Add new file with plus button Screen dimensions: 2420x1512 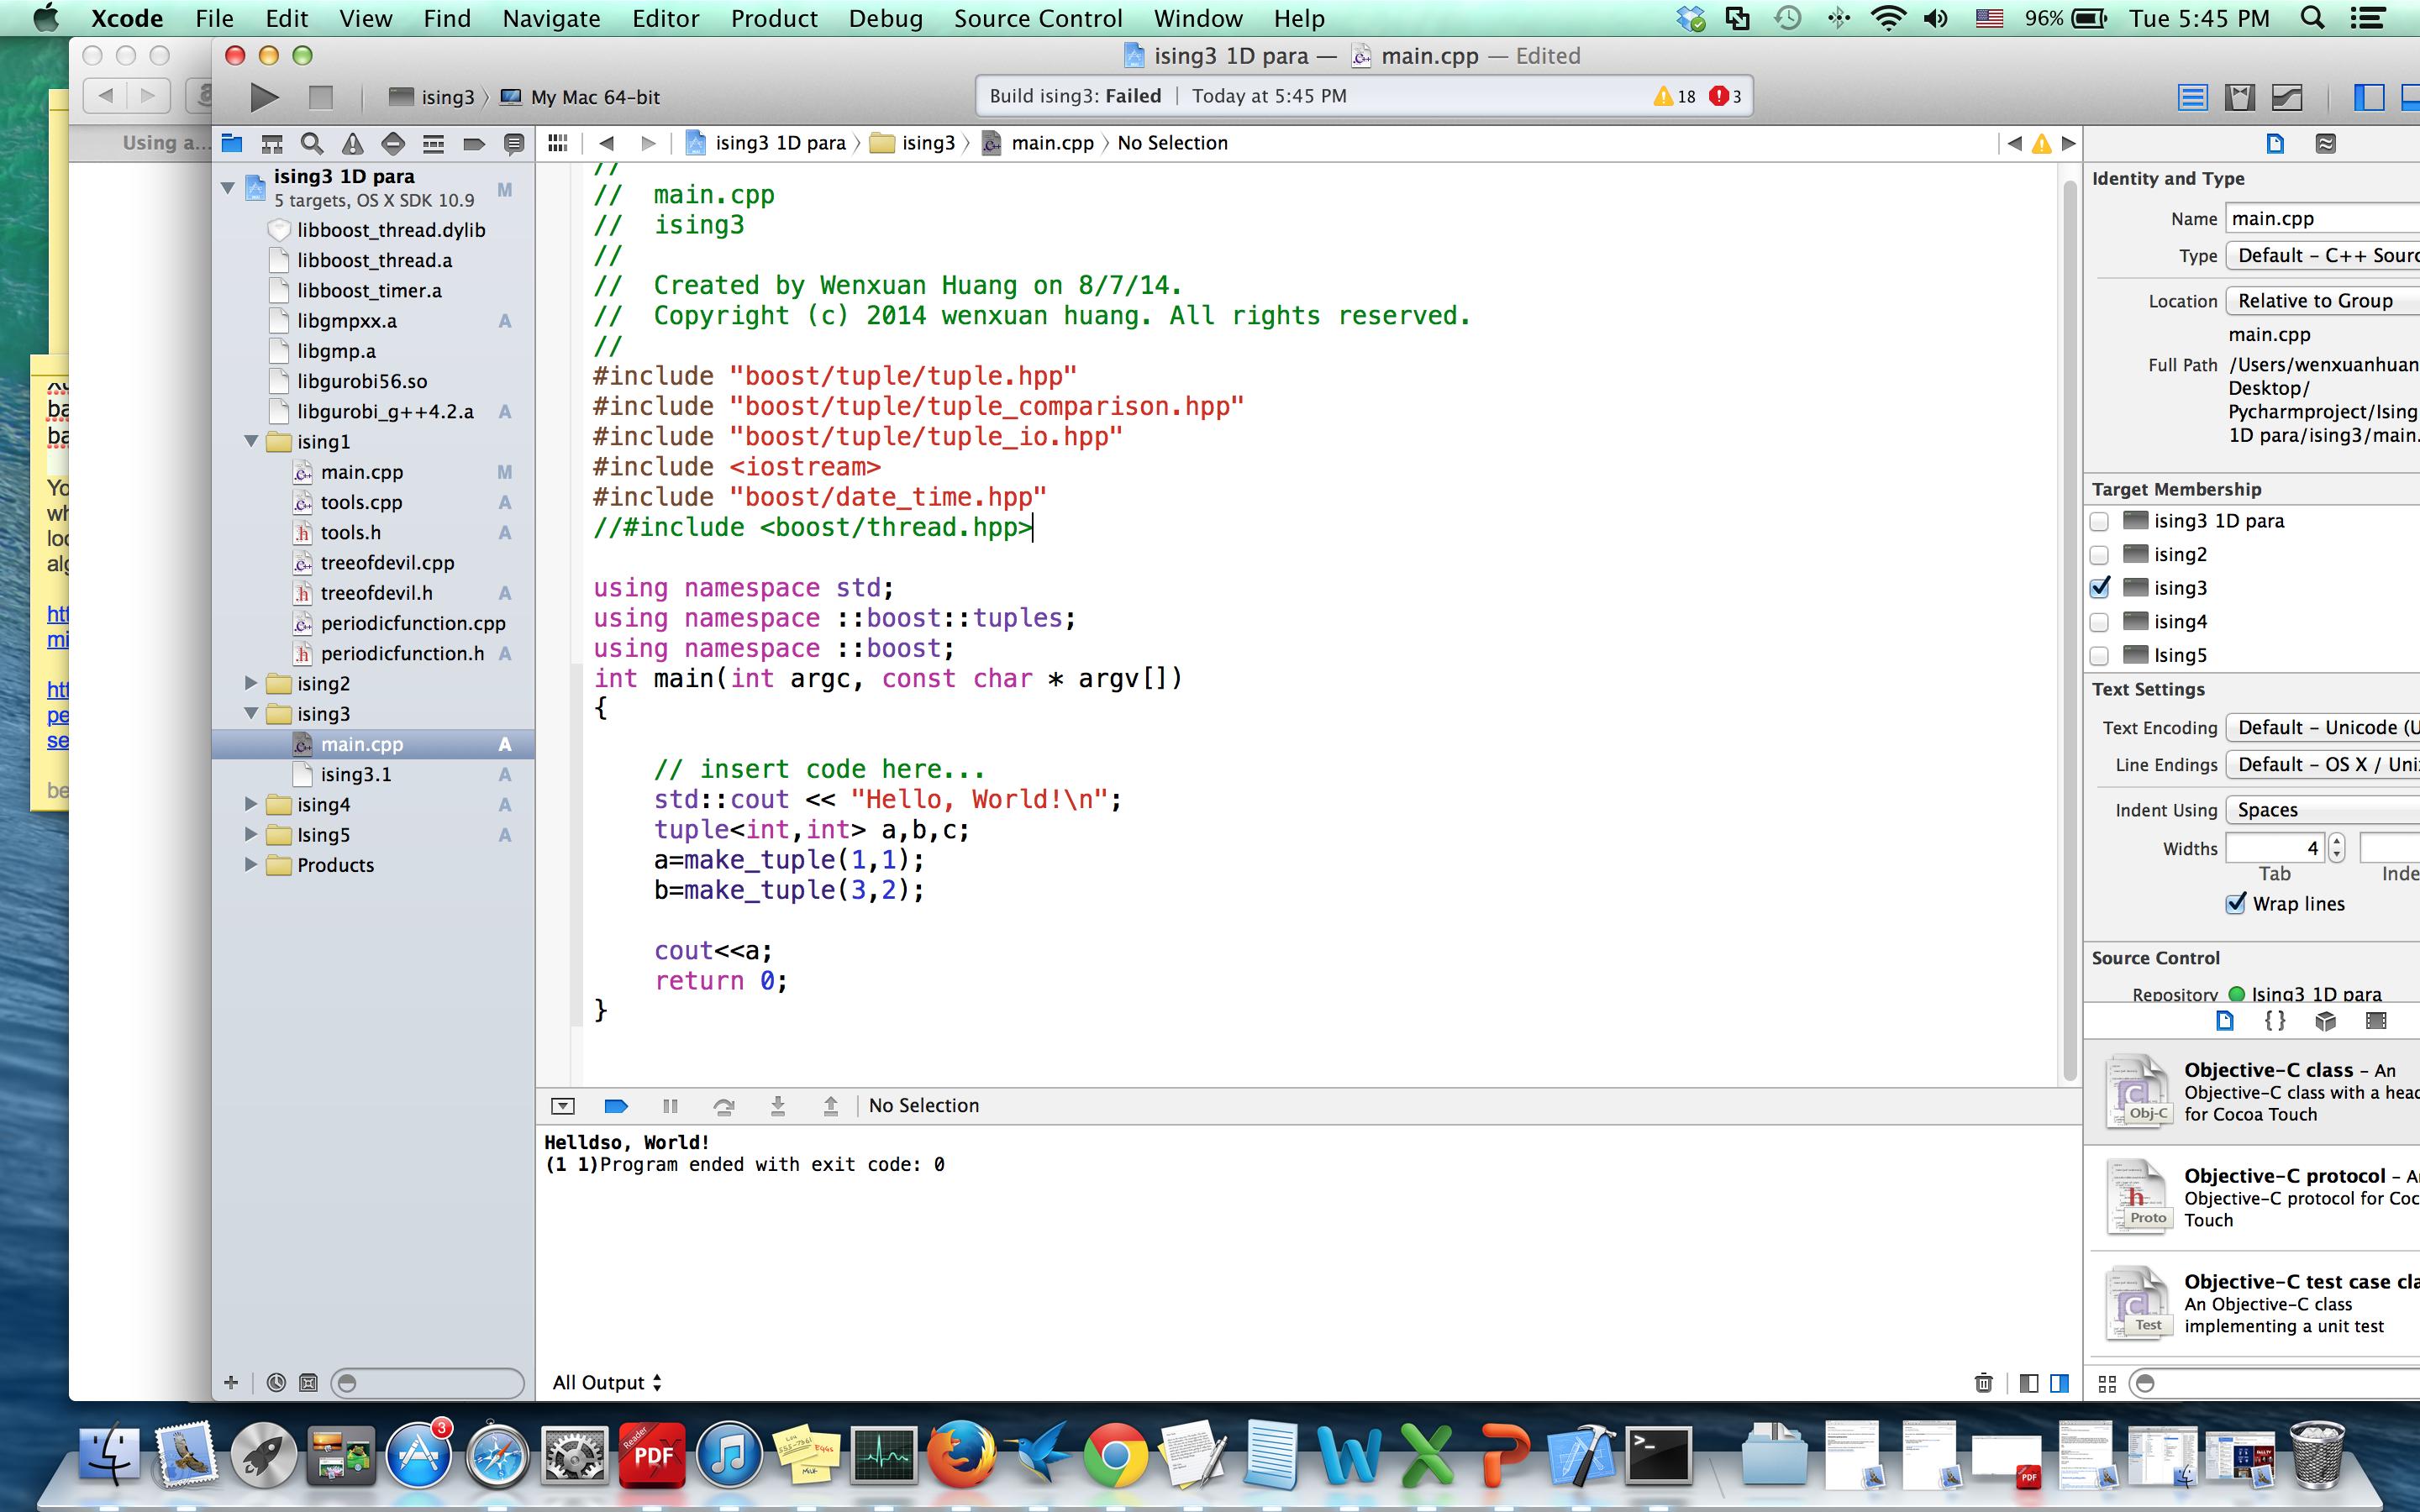tap(231, 1383)
